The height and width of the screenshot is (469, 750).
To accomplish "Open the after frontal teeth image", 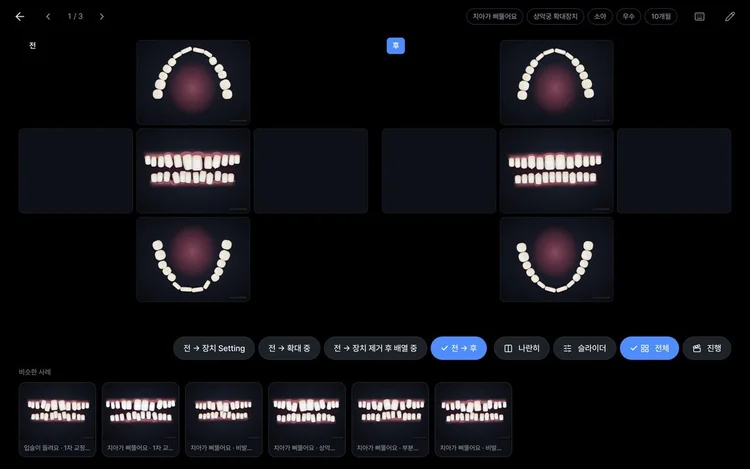I will pyautogui.click(x=556, y=171).
